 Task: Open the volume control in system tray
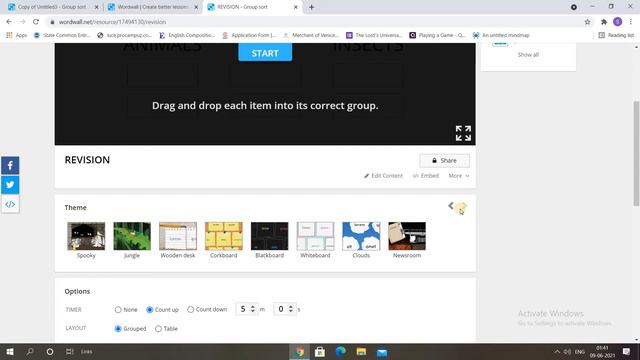[x=567, y=351]
